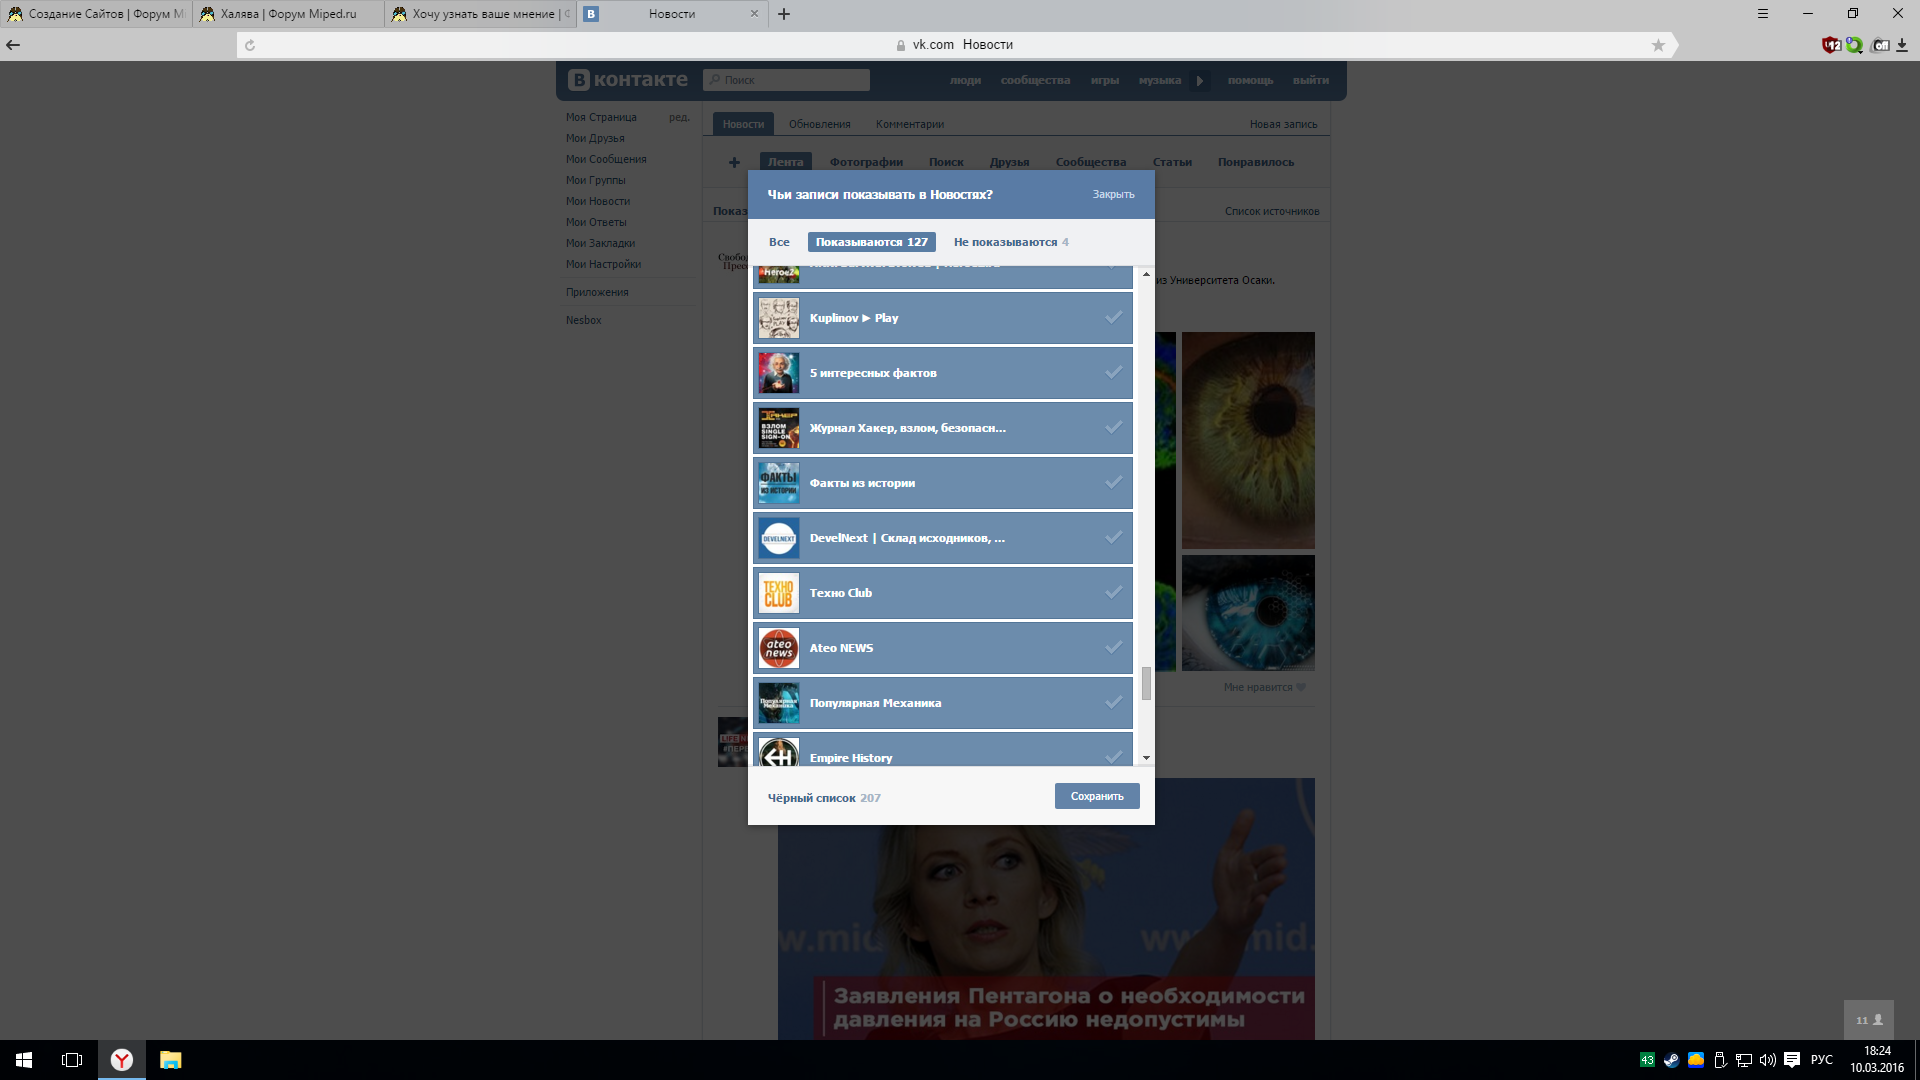This screenshot has height=1080, width=1920.
Task: Click the sources list scrollbar thumb
Action: coord(1146,684)
